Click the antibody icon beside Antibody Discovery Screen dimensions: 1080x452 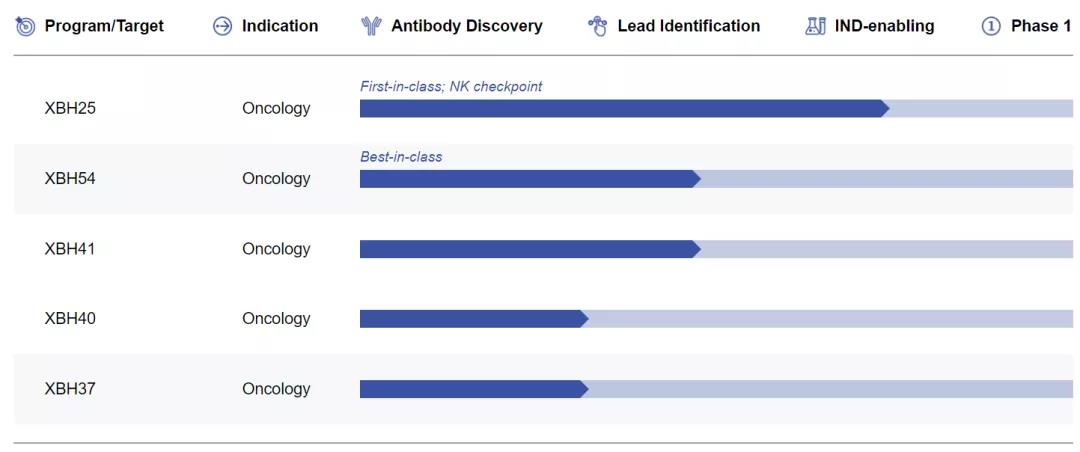tap(371, 26)
